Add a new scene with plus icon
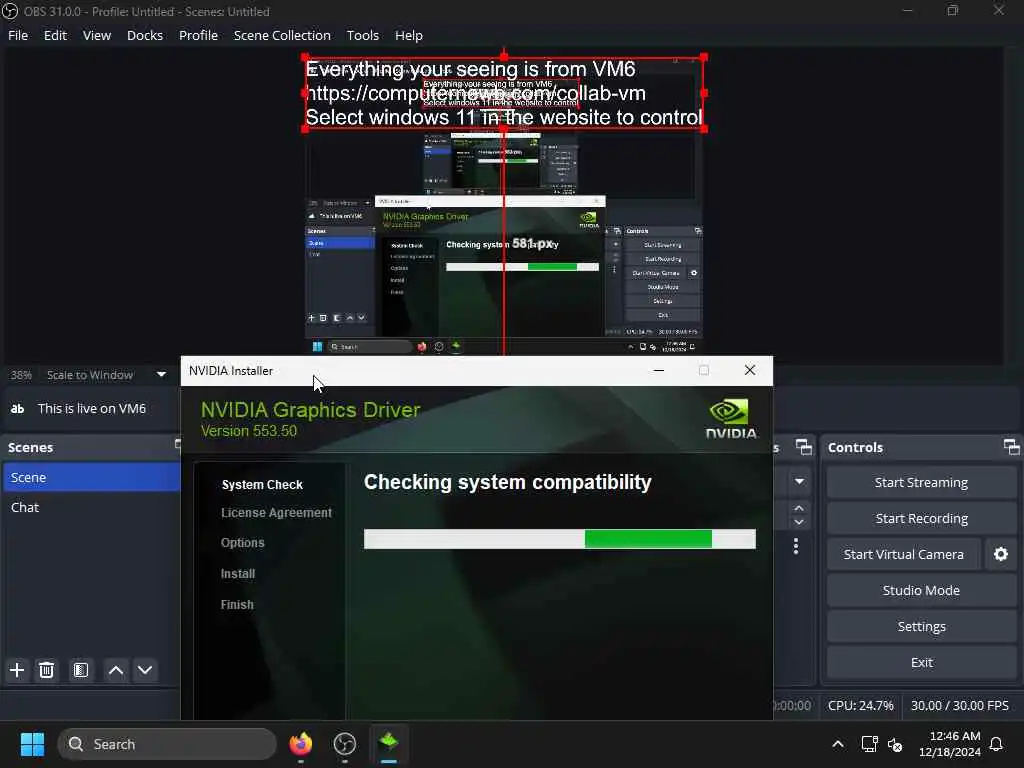Image resolution: width=1024 pixels, height=768 pixels. point(17,670)
